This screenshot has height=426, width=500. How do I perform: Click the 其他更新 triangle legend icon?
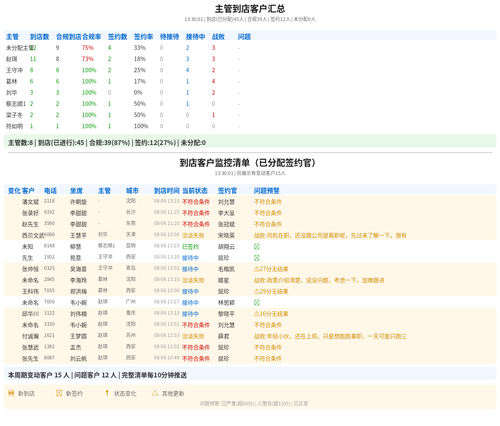155,393
